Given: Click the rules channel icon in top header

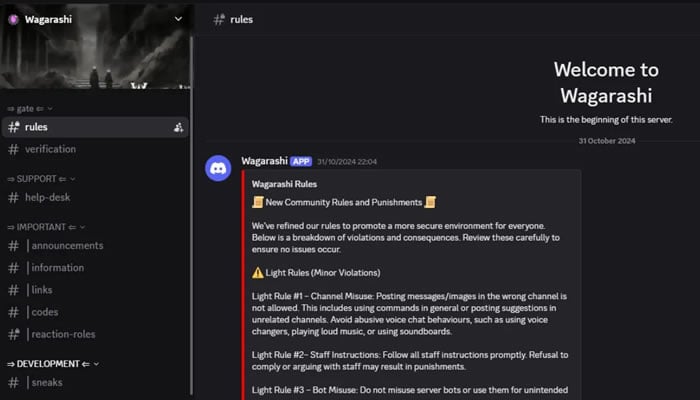Looking at the screenshot, I should tap(219, 19).
